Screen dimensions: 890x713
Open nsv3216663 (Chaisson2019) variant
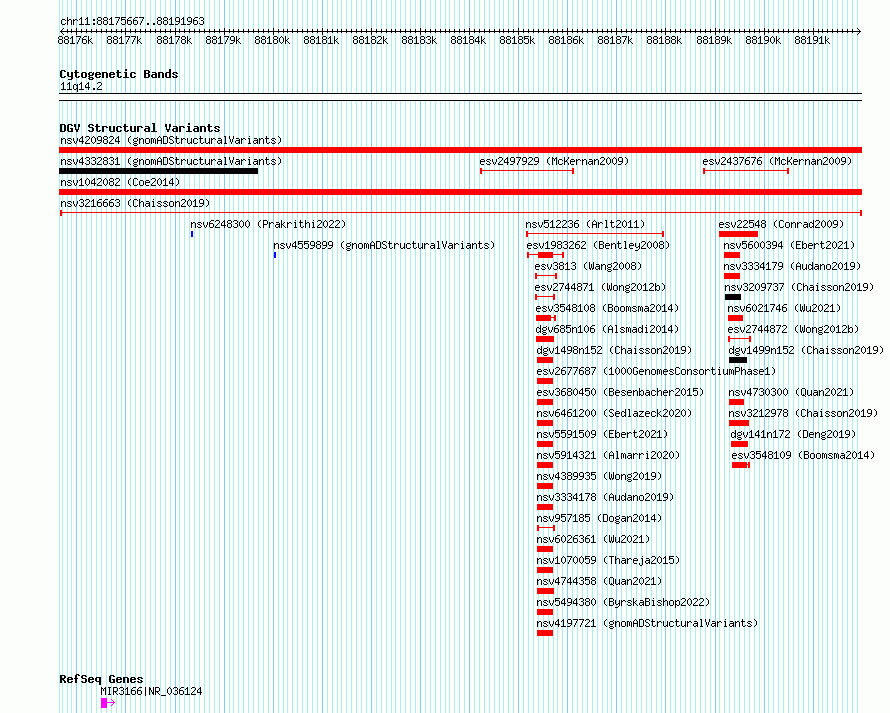135,203
